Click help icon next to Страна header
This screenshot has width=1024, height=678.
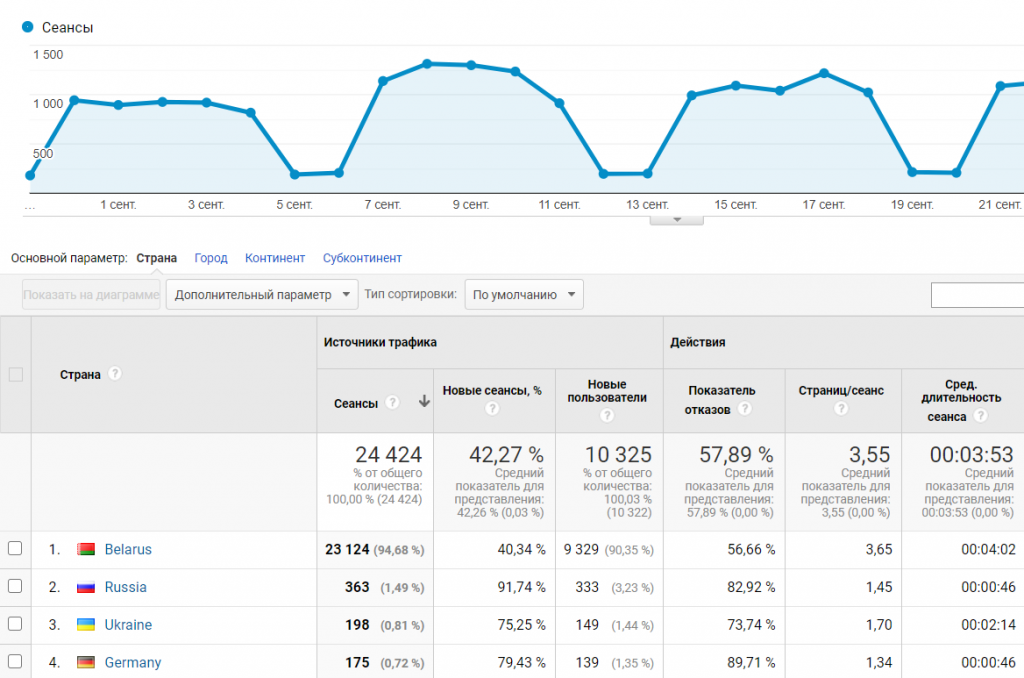pos(115,374)
